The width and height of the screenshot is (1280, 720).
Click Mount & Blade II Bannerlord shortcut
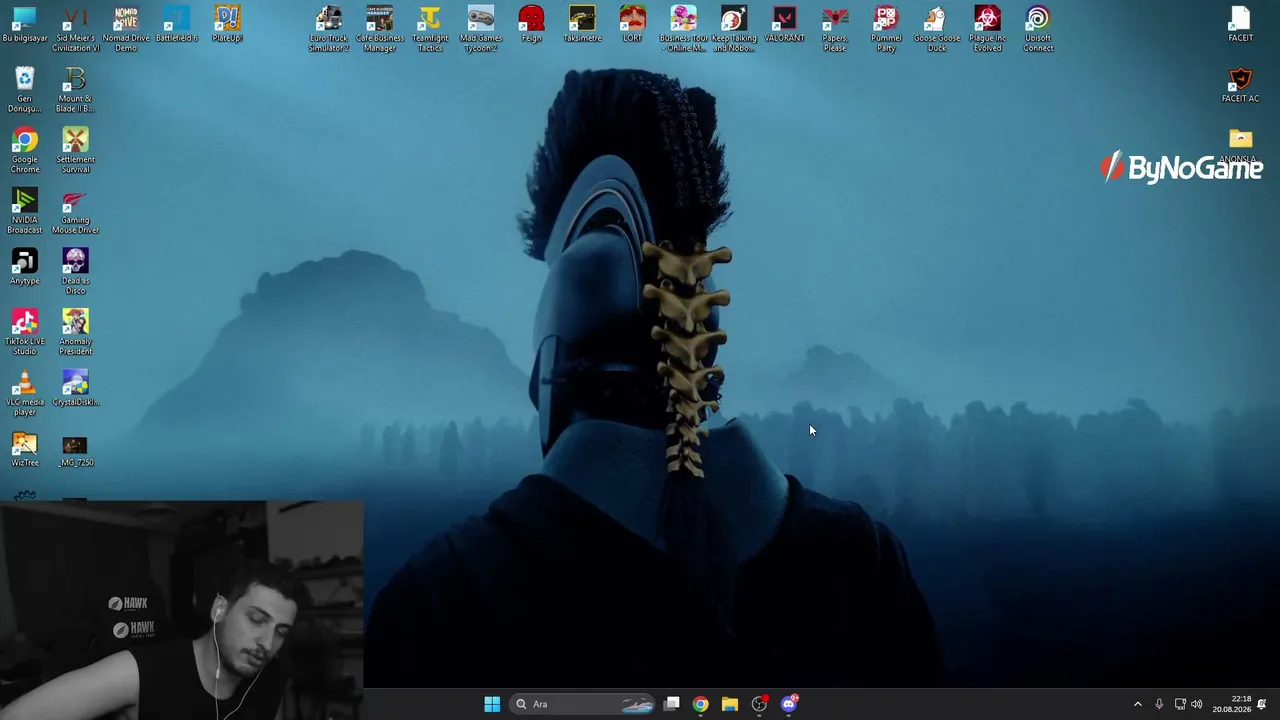pos(75,90)
